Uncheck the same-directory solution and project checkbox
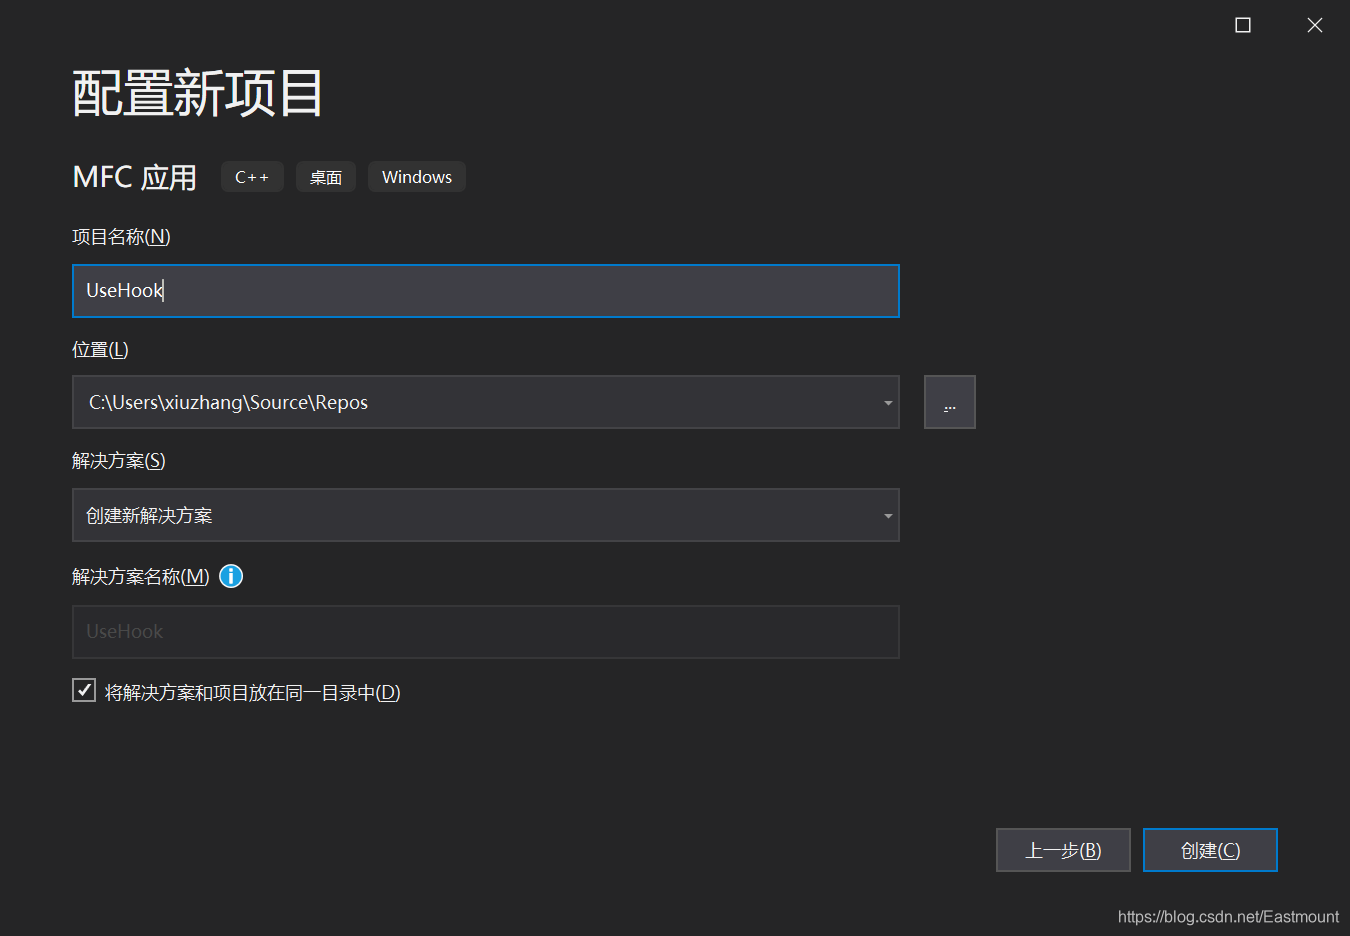The image size is (1350, 936). [84, 690]
